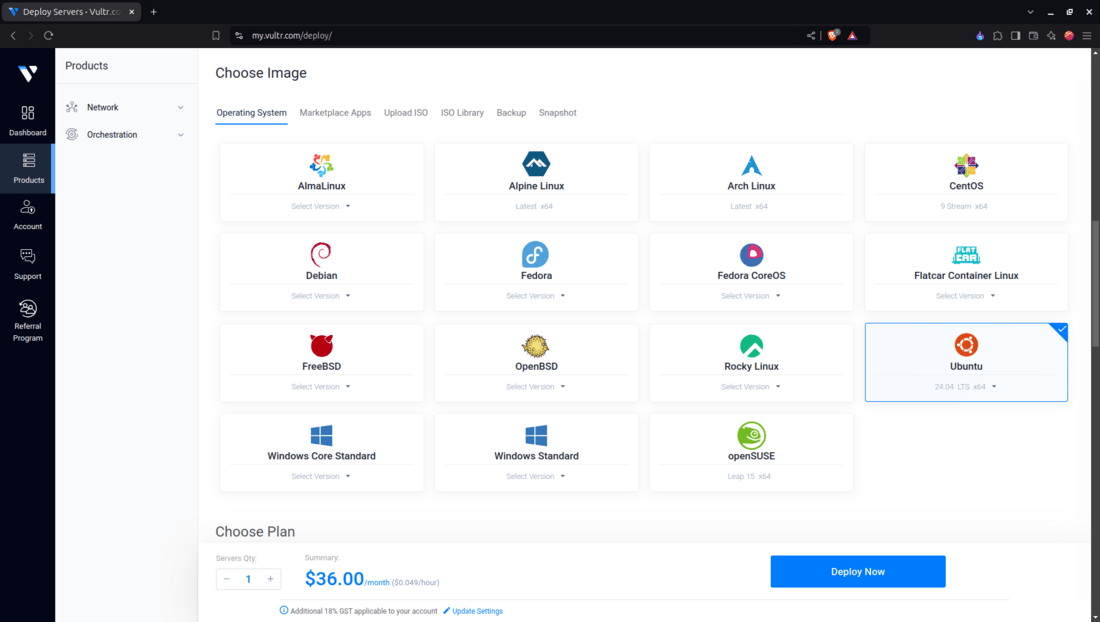This screenshot has height=622, width=1100.
Task: Open a new browser tab
Action: coord(154,12)
